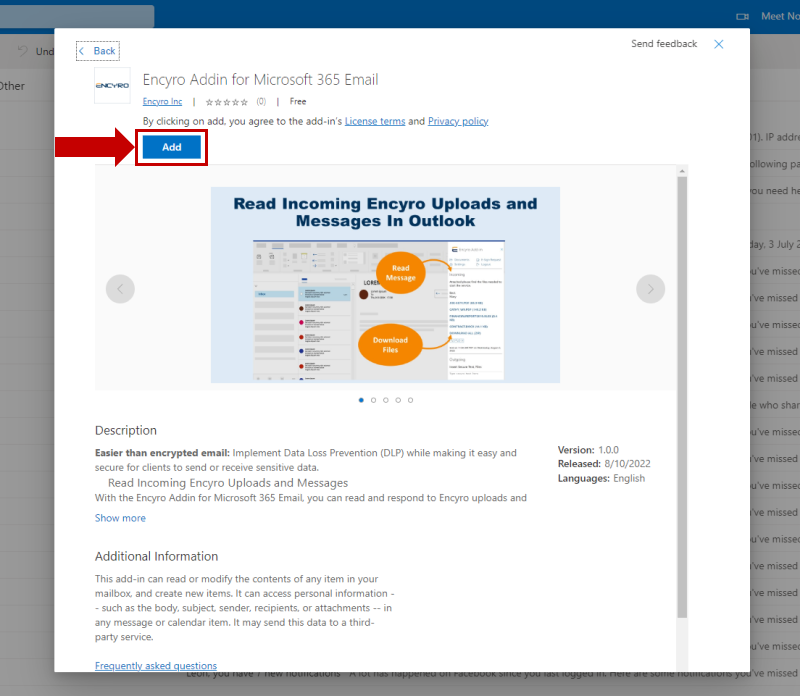
Task: Select the fifth carousel dot
Action: 410,400
